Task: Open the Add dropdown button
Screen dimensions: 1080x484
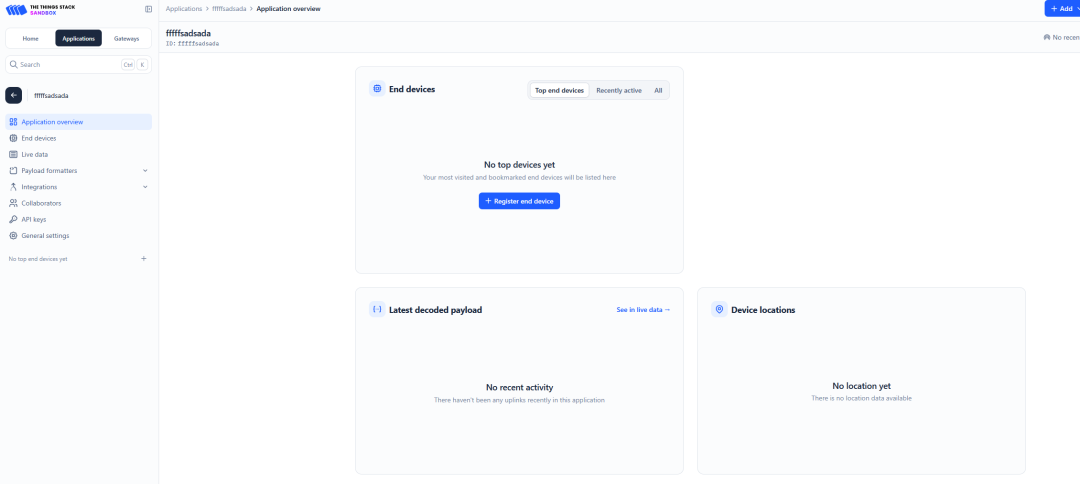Action: (1062, 8)
